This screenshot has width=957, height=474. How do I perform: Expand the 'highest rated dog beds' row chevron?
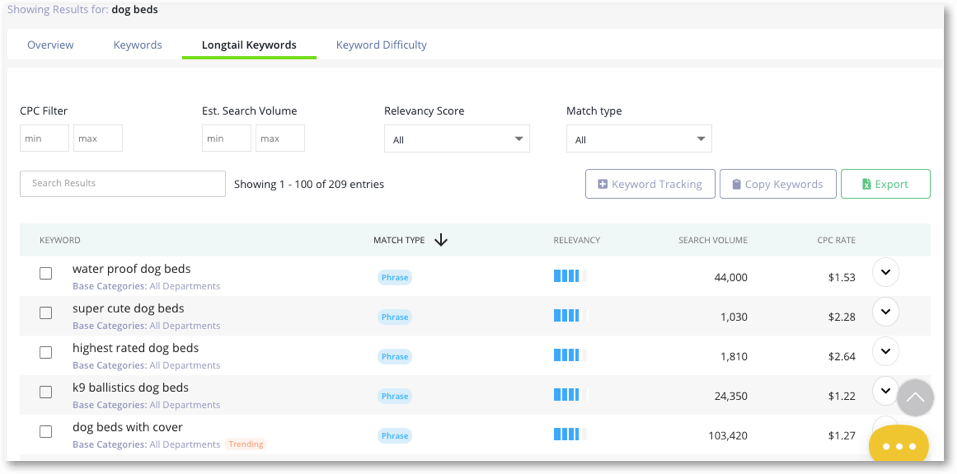coord(886,351)
